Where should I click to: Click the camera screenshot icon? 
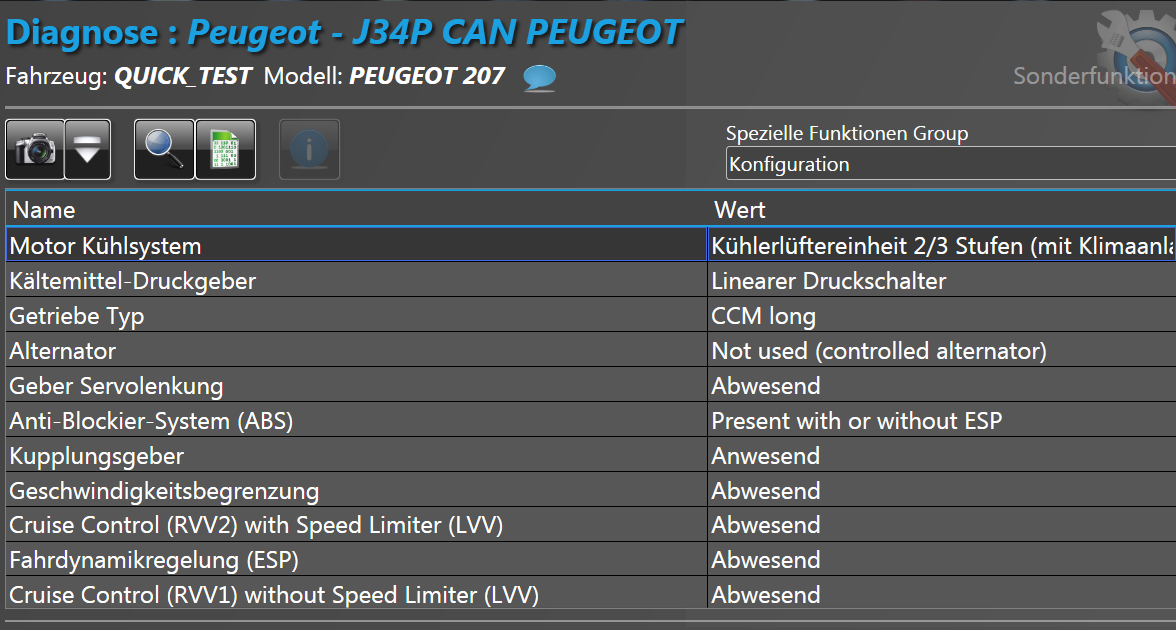(x=35, y=150)
